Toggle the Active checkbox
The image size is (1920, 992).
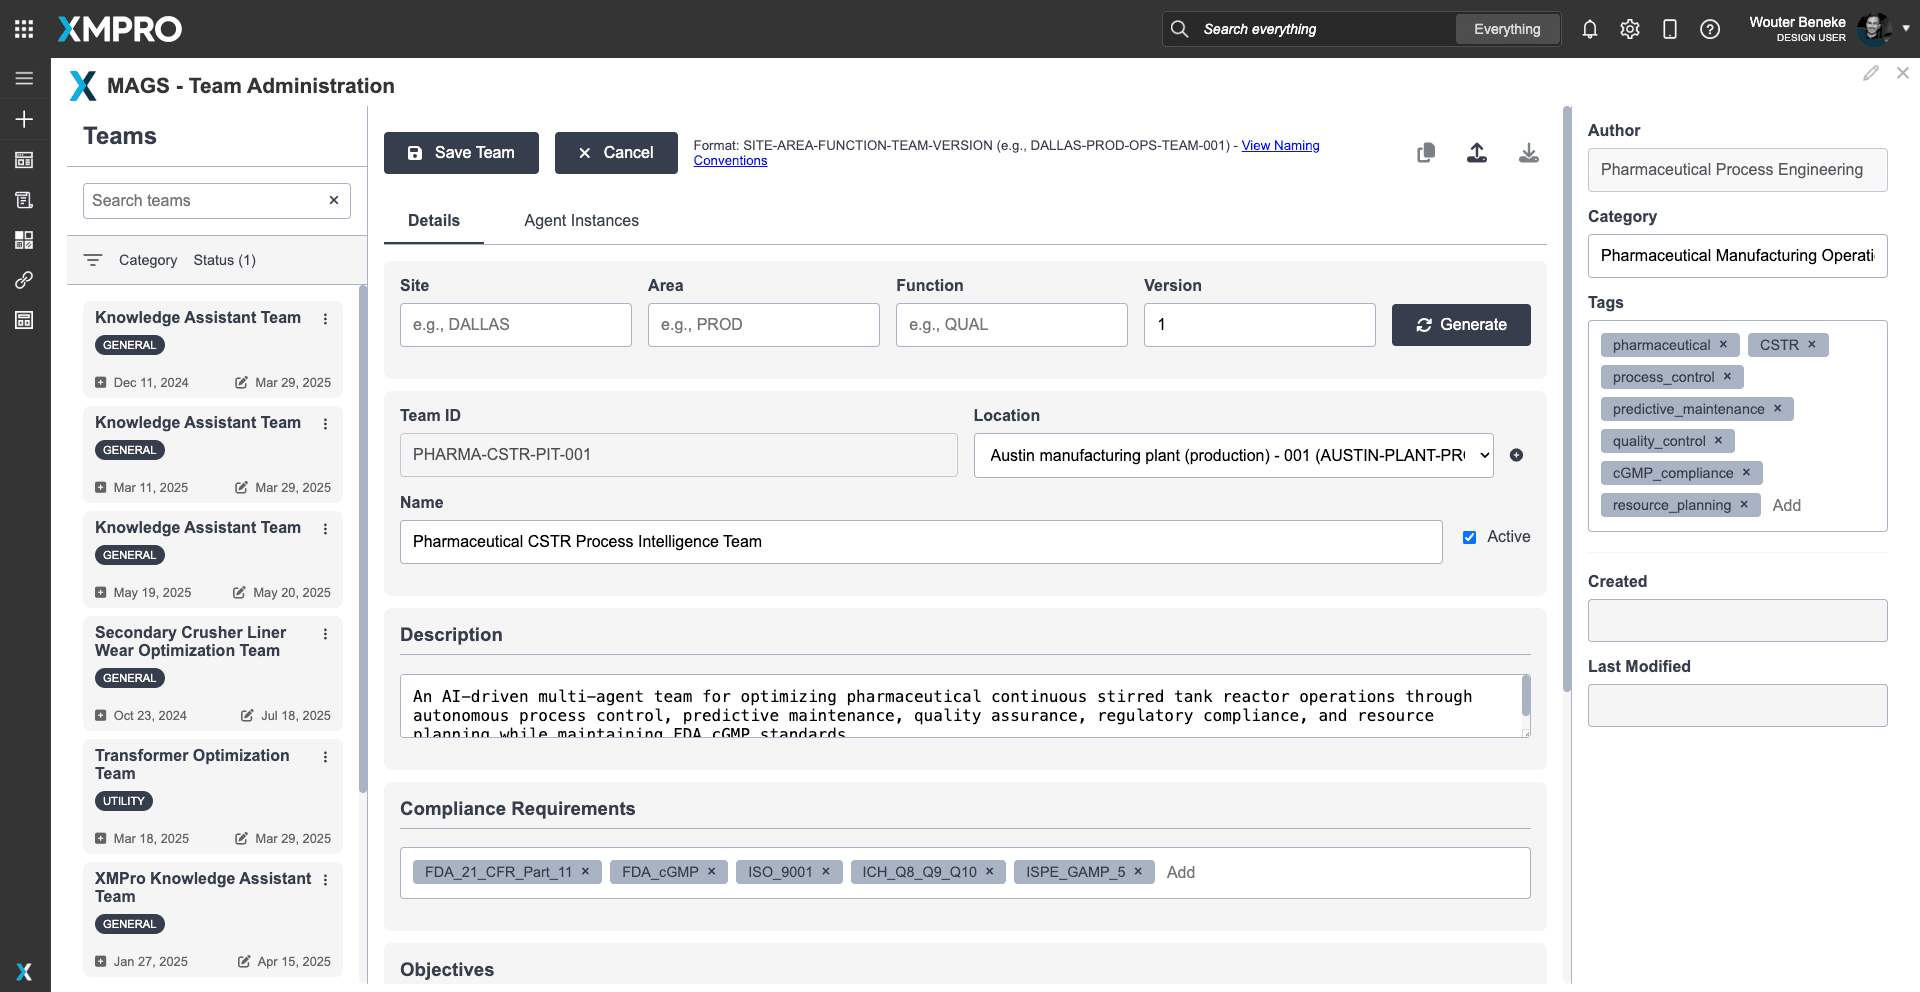point(1469,537)
